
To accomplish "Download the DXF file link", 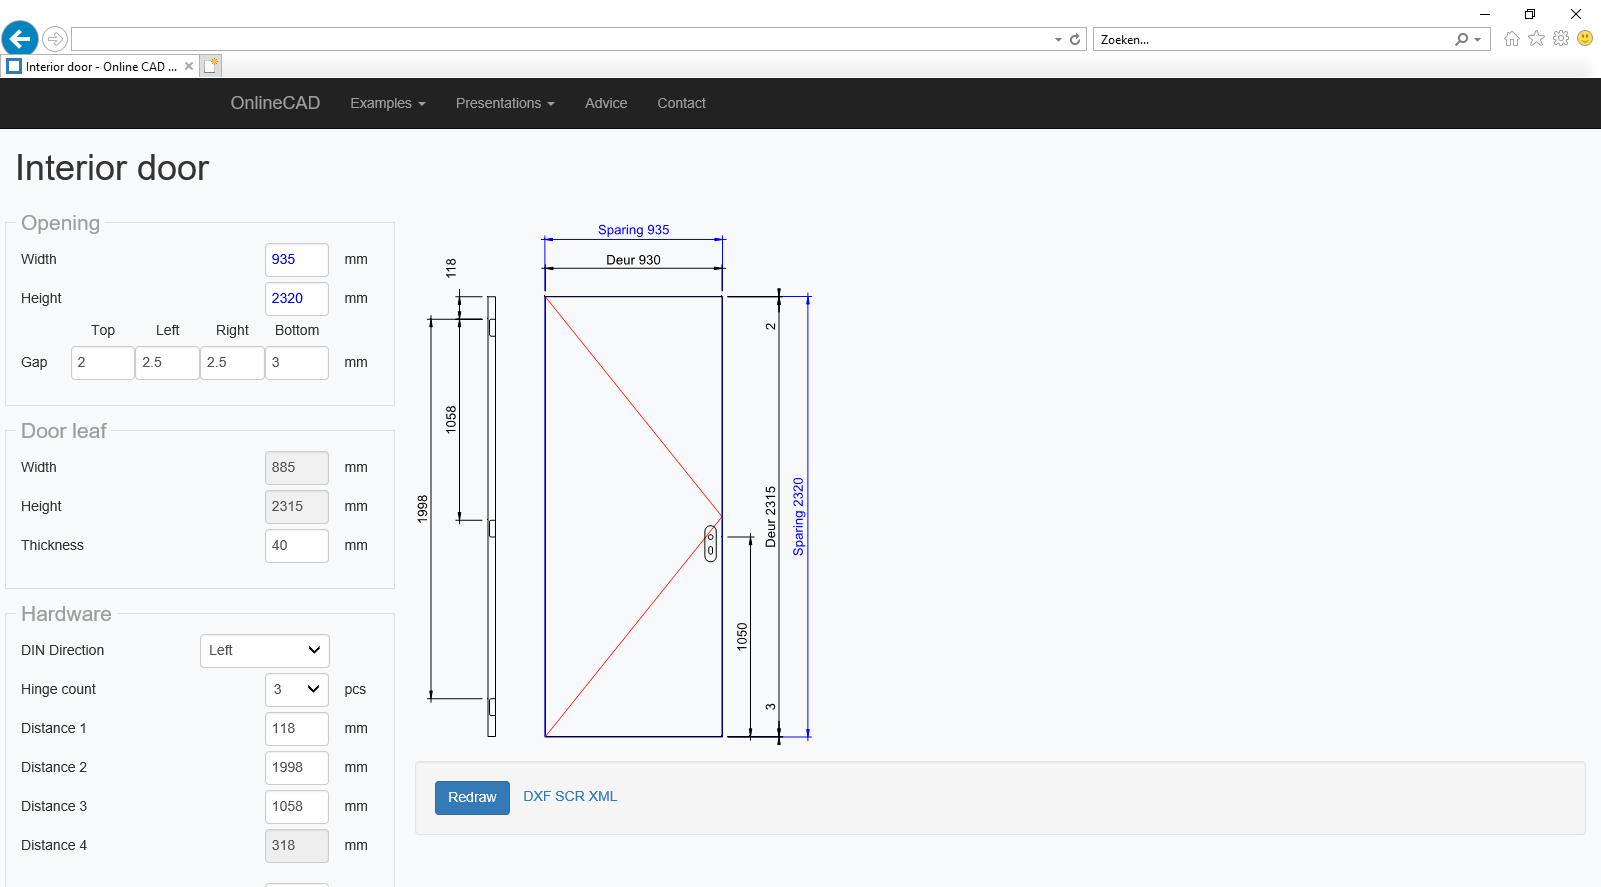I will point(537,796).
